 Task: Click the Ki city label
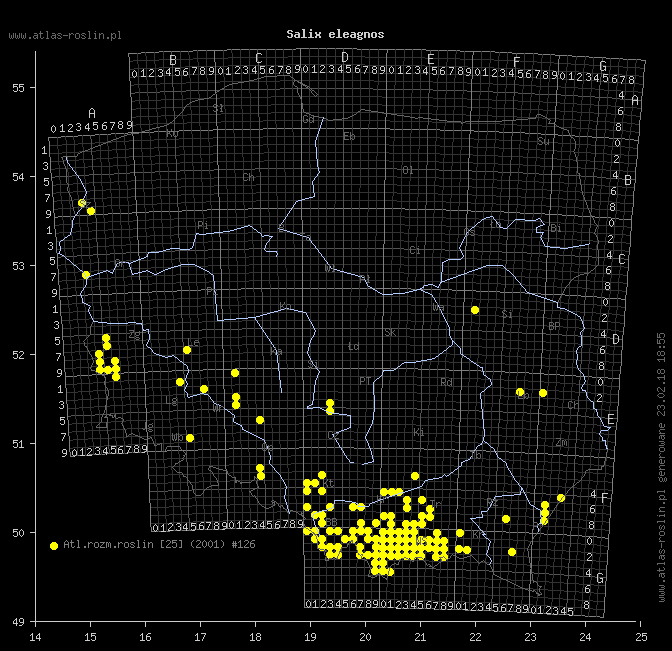(x=419, y=432)
